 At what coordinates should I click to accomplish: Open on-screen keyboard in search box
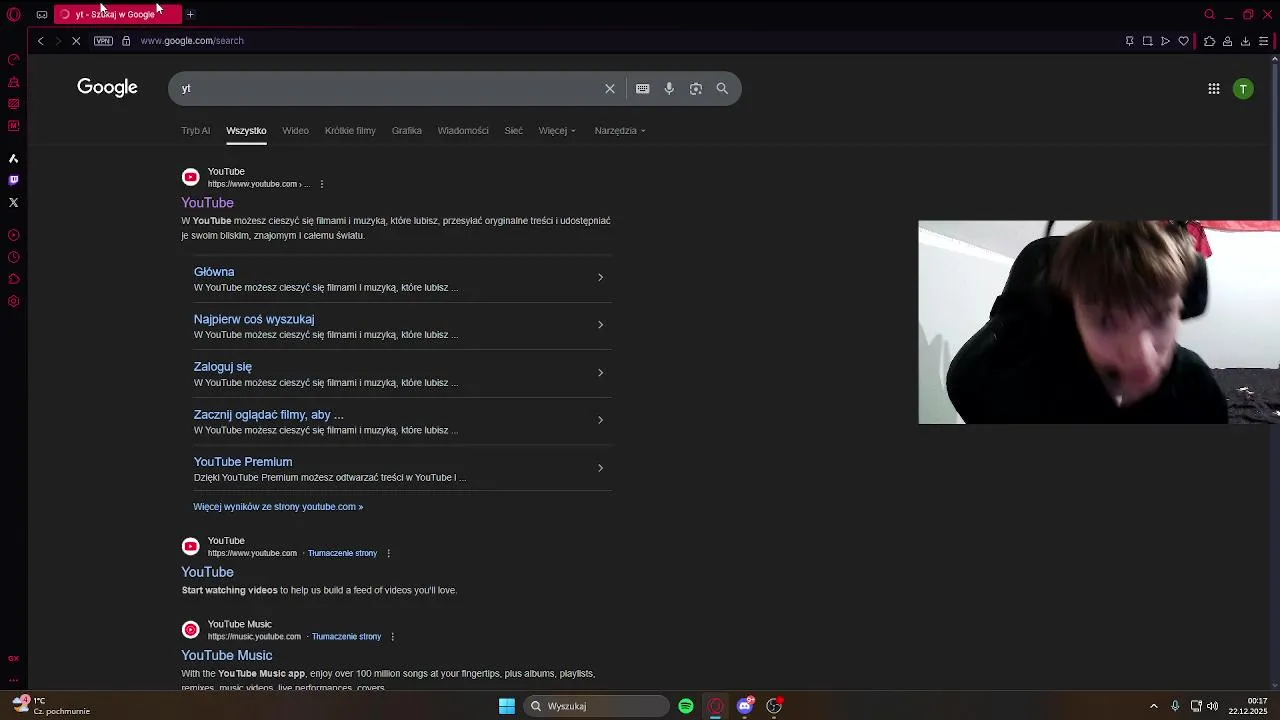click(643, 88)
